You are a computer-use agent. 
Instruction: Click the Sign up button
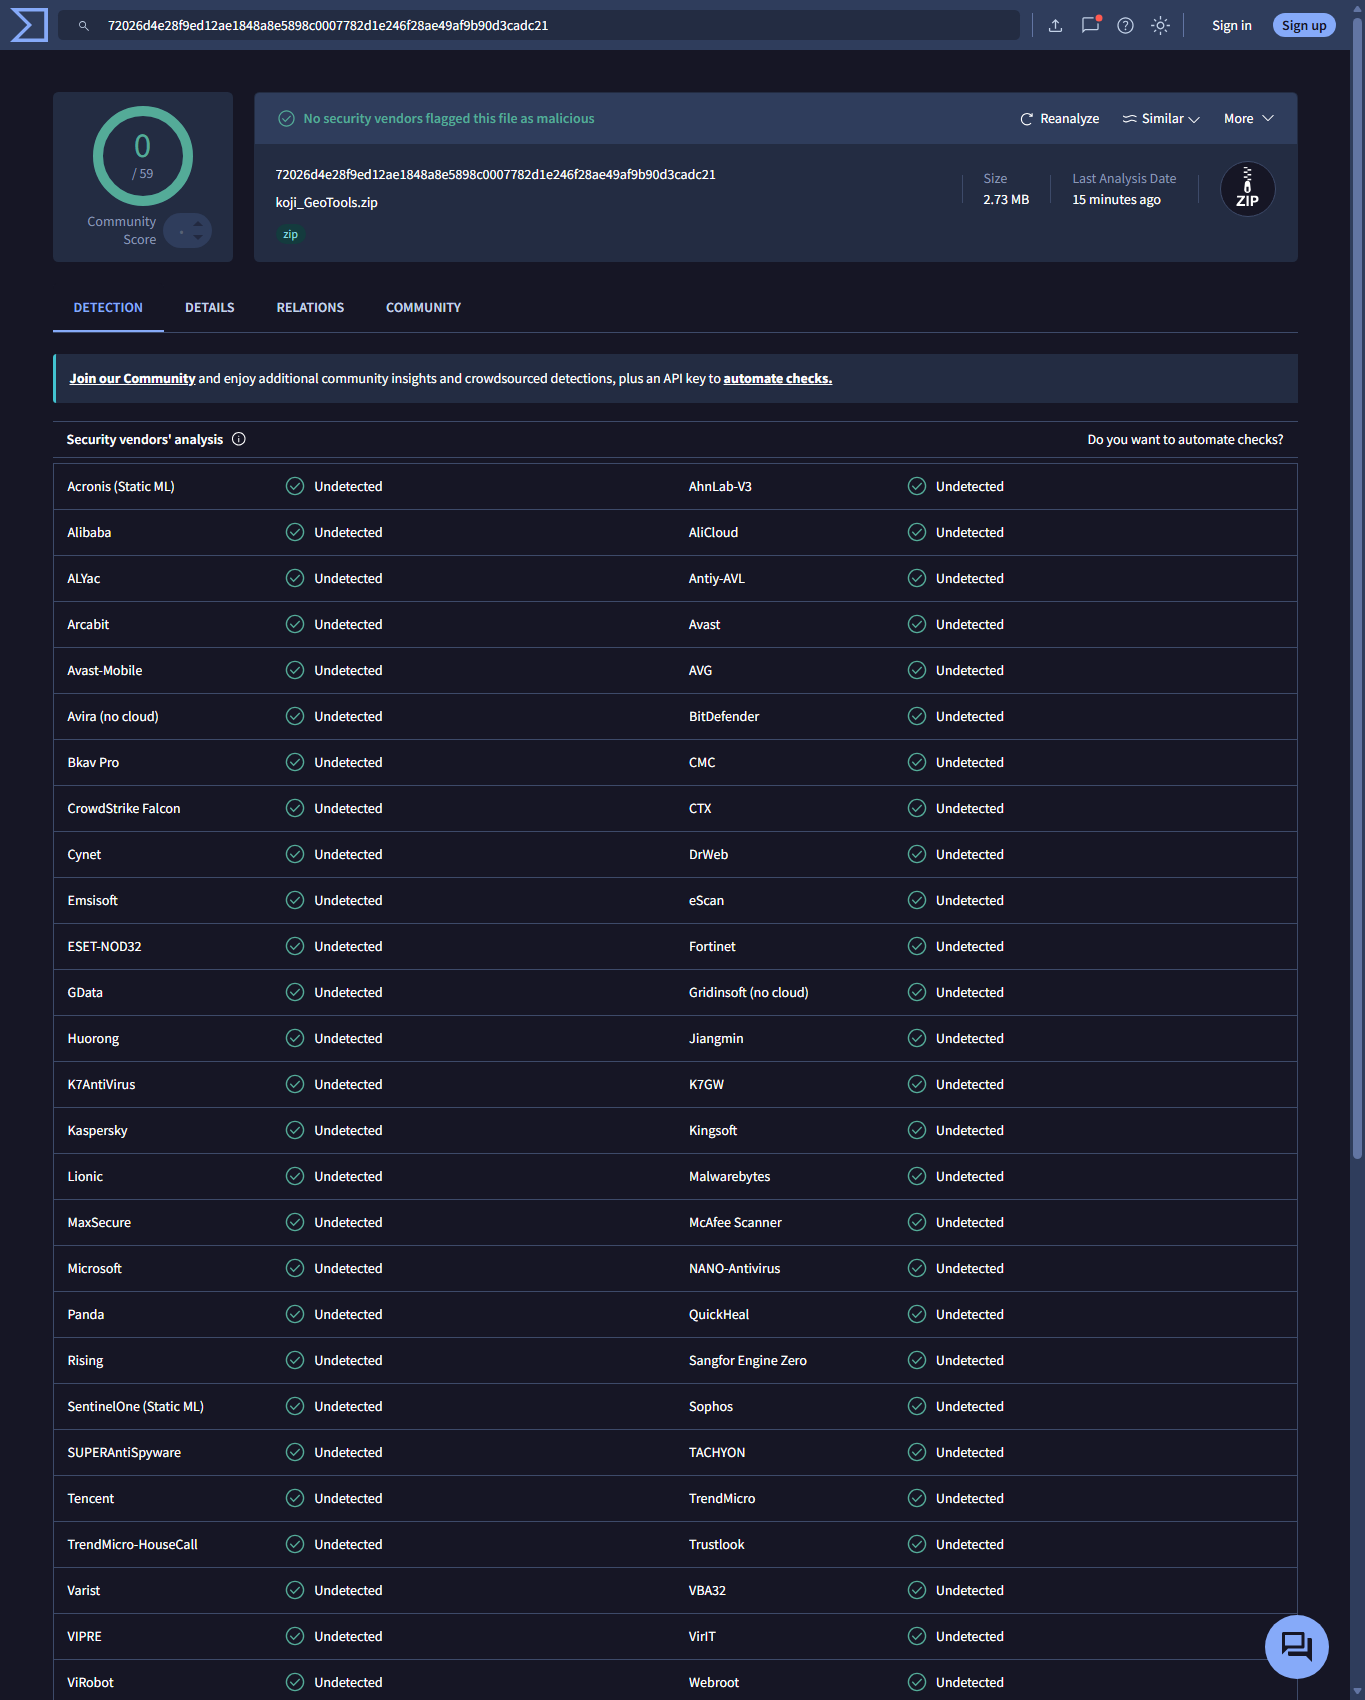1304,26
